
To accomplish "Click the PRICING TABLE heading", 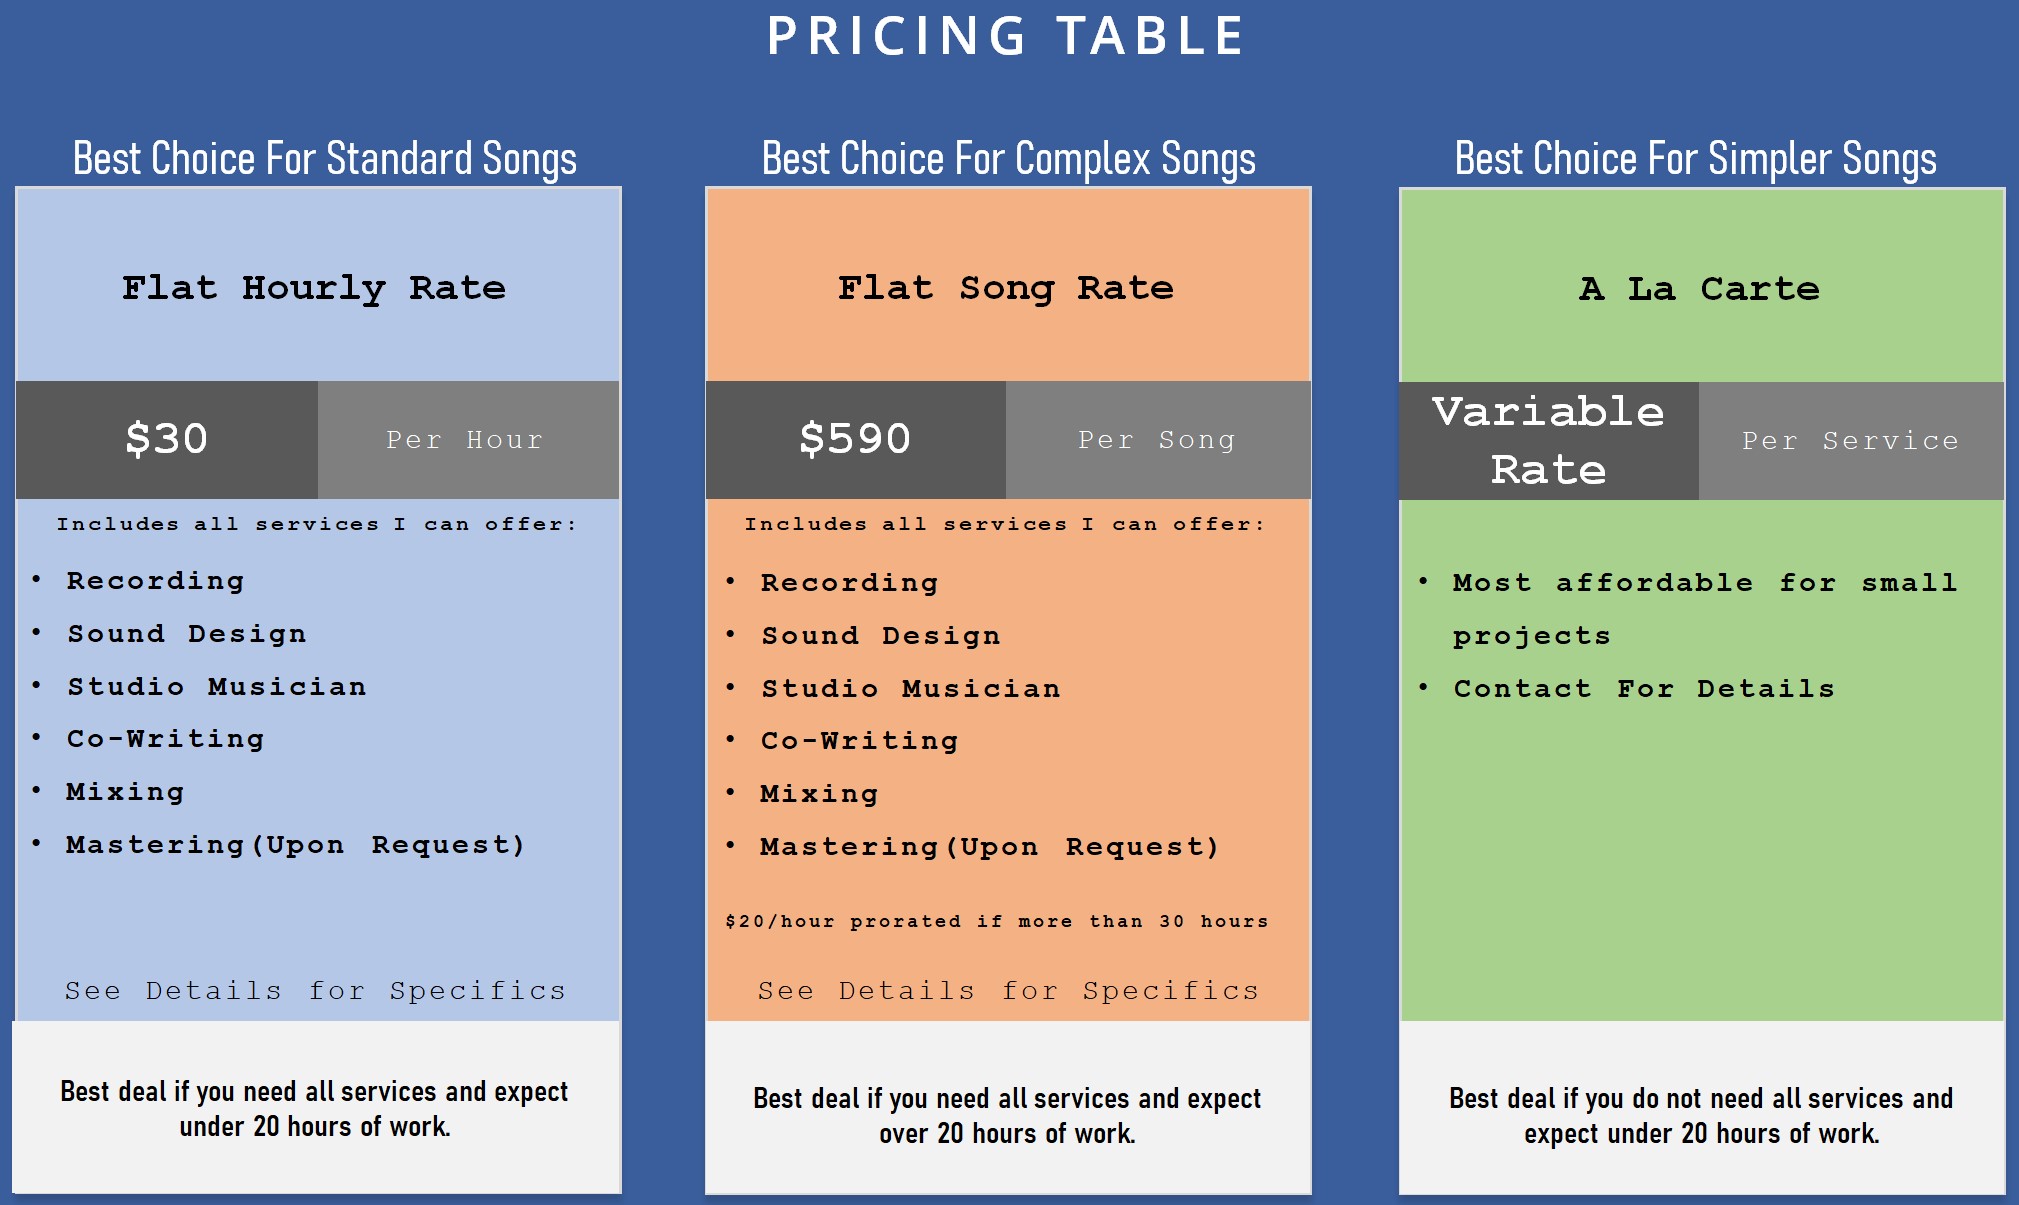I will (1005, 37).
